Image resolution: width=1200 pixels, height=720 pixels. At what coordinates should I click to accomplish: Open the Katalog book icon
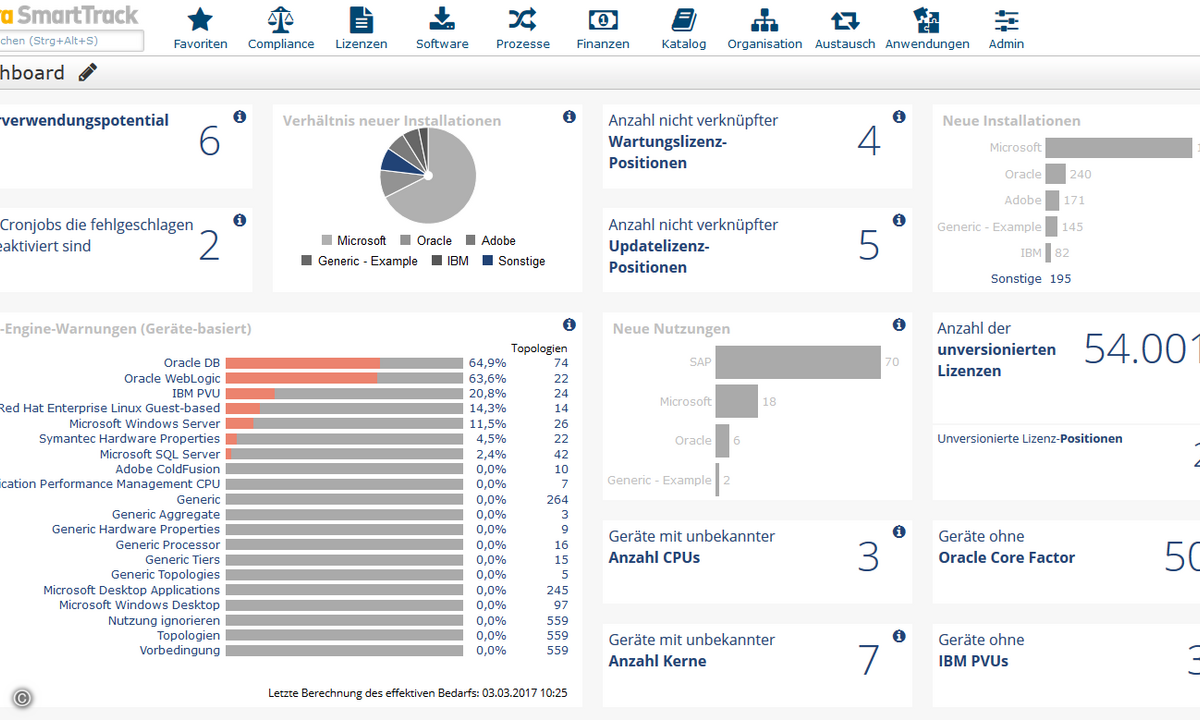[x=684, y=19]
